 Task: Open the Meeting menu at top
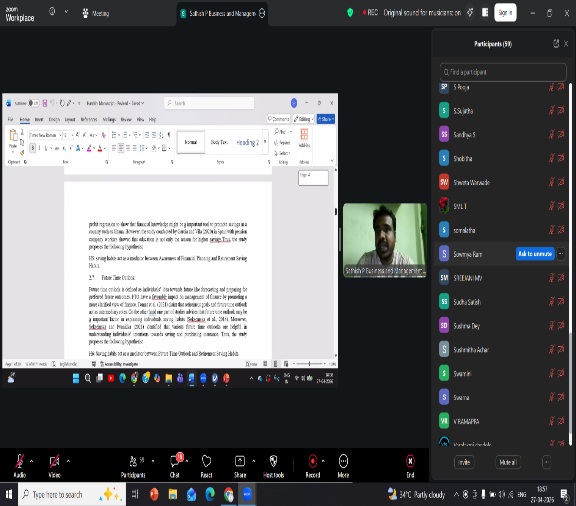click(x=96, y=14)
